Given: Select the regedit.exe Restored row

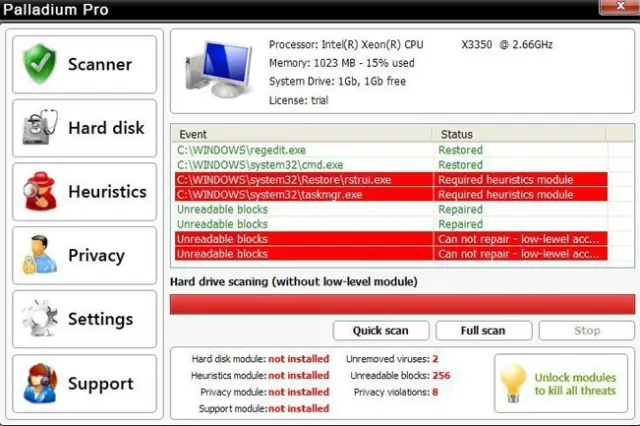Looking at the screenshot, I should click(391, 150).
